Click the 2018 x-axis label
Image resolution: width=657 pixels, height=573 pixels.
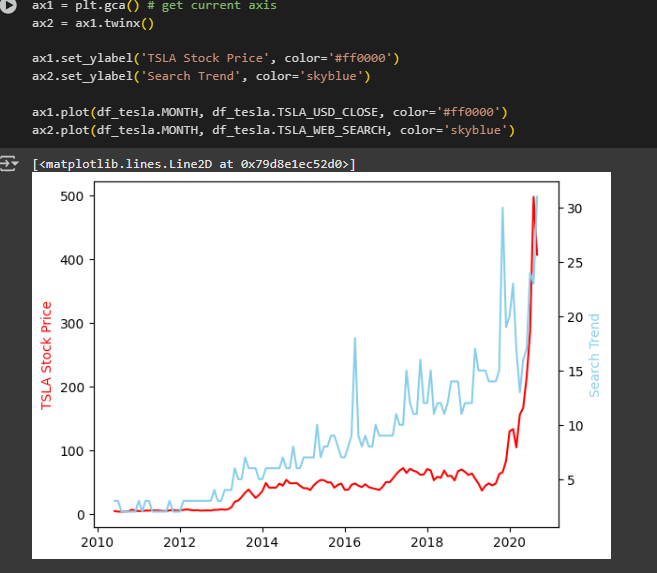(x=427, y=542)
